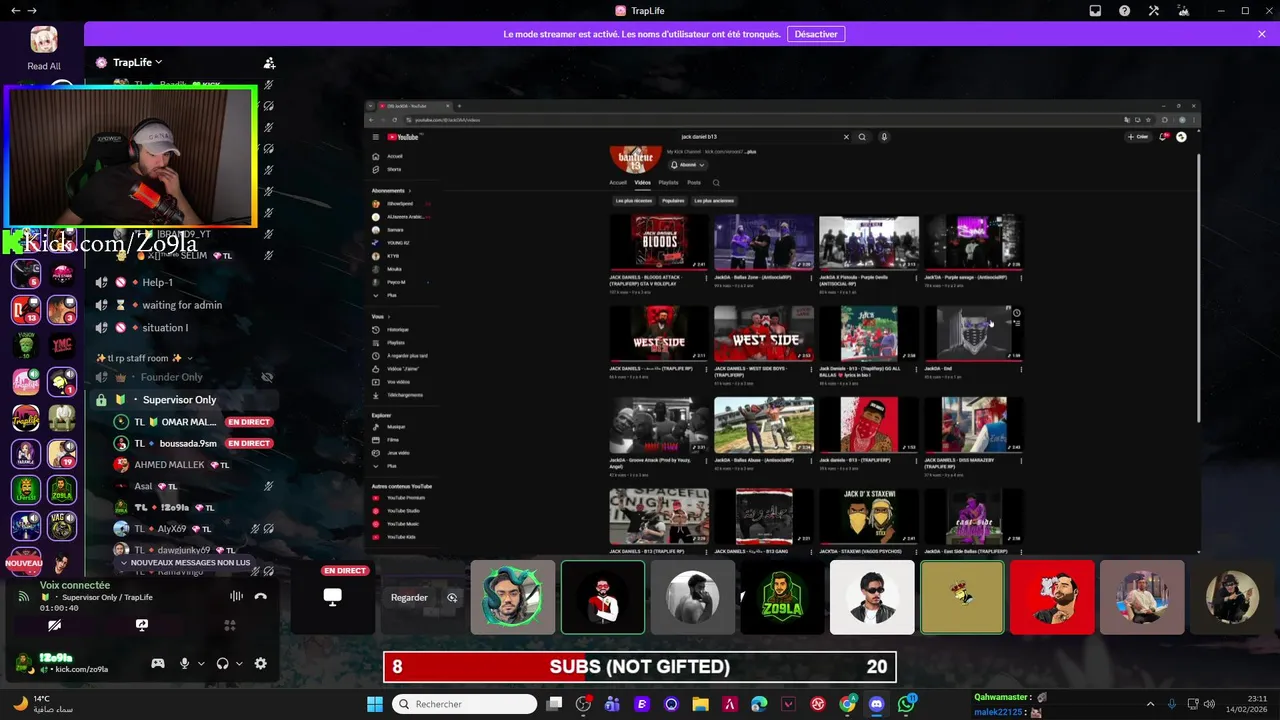Click Désactiver to turn off streamer mode
1280x720 pixels.
click(x=816, y=34)
